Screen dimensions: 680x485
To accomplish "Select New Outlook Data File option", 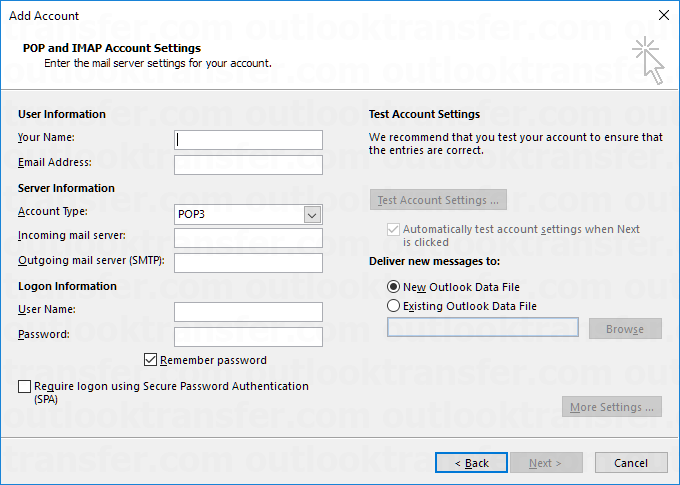I will tap(394, 287).
